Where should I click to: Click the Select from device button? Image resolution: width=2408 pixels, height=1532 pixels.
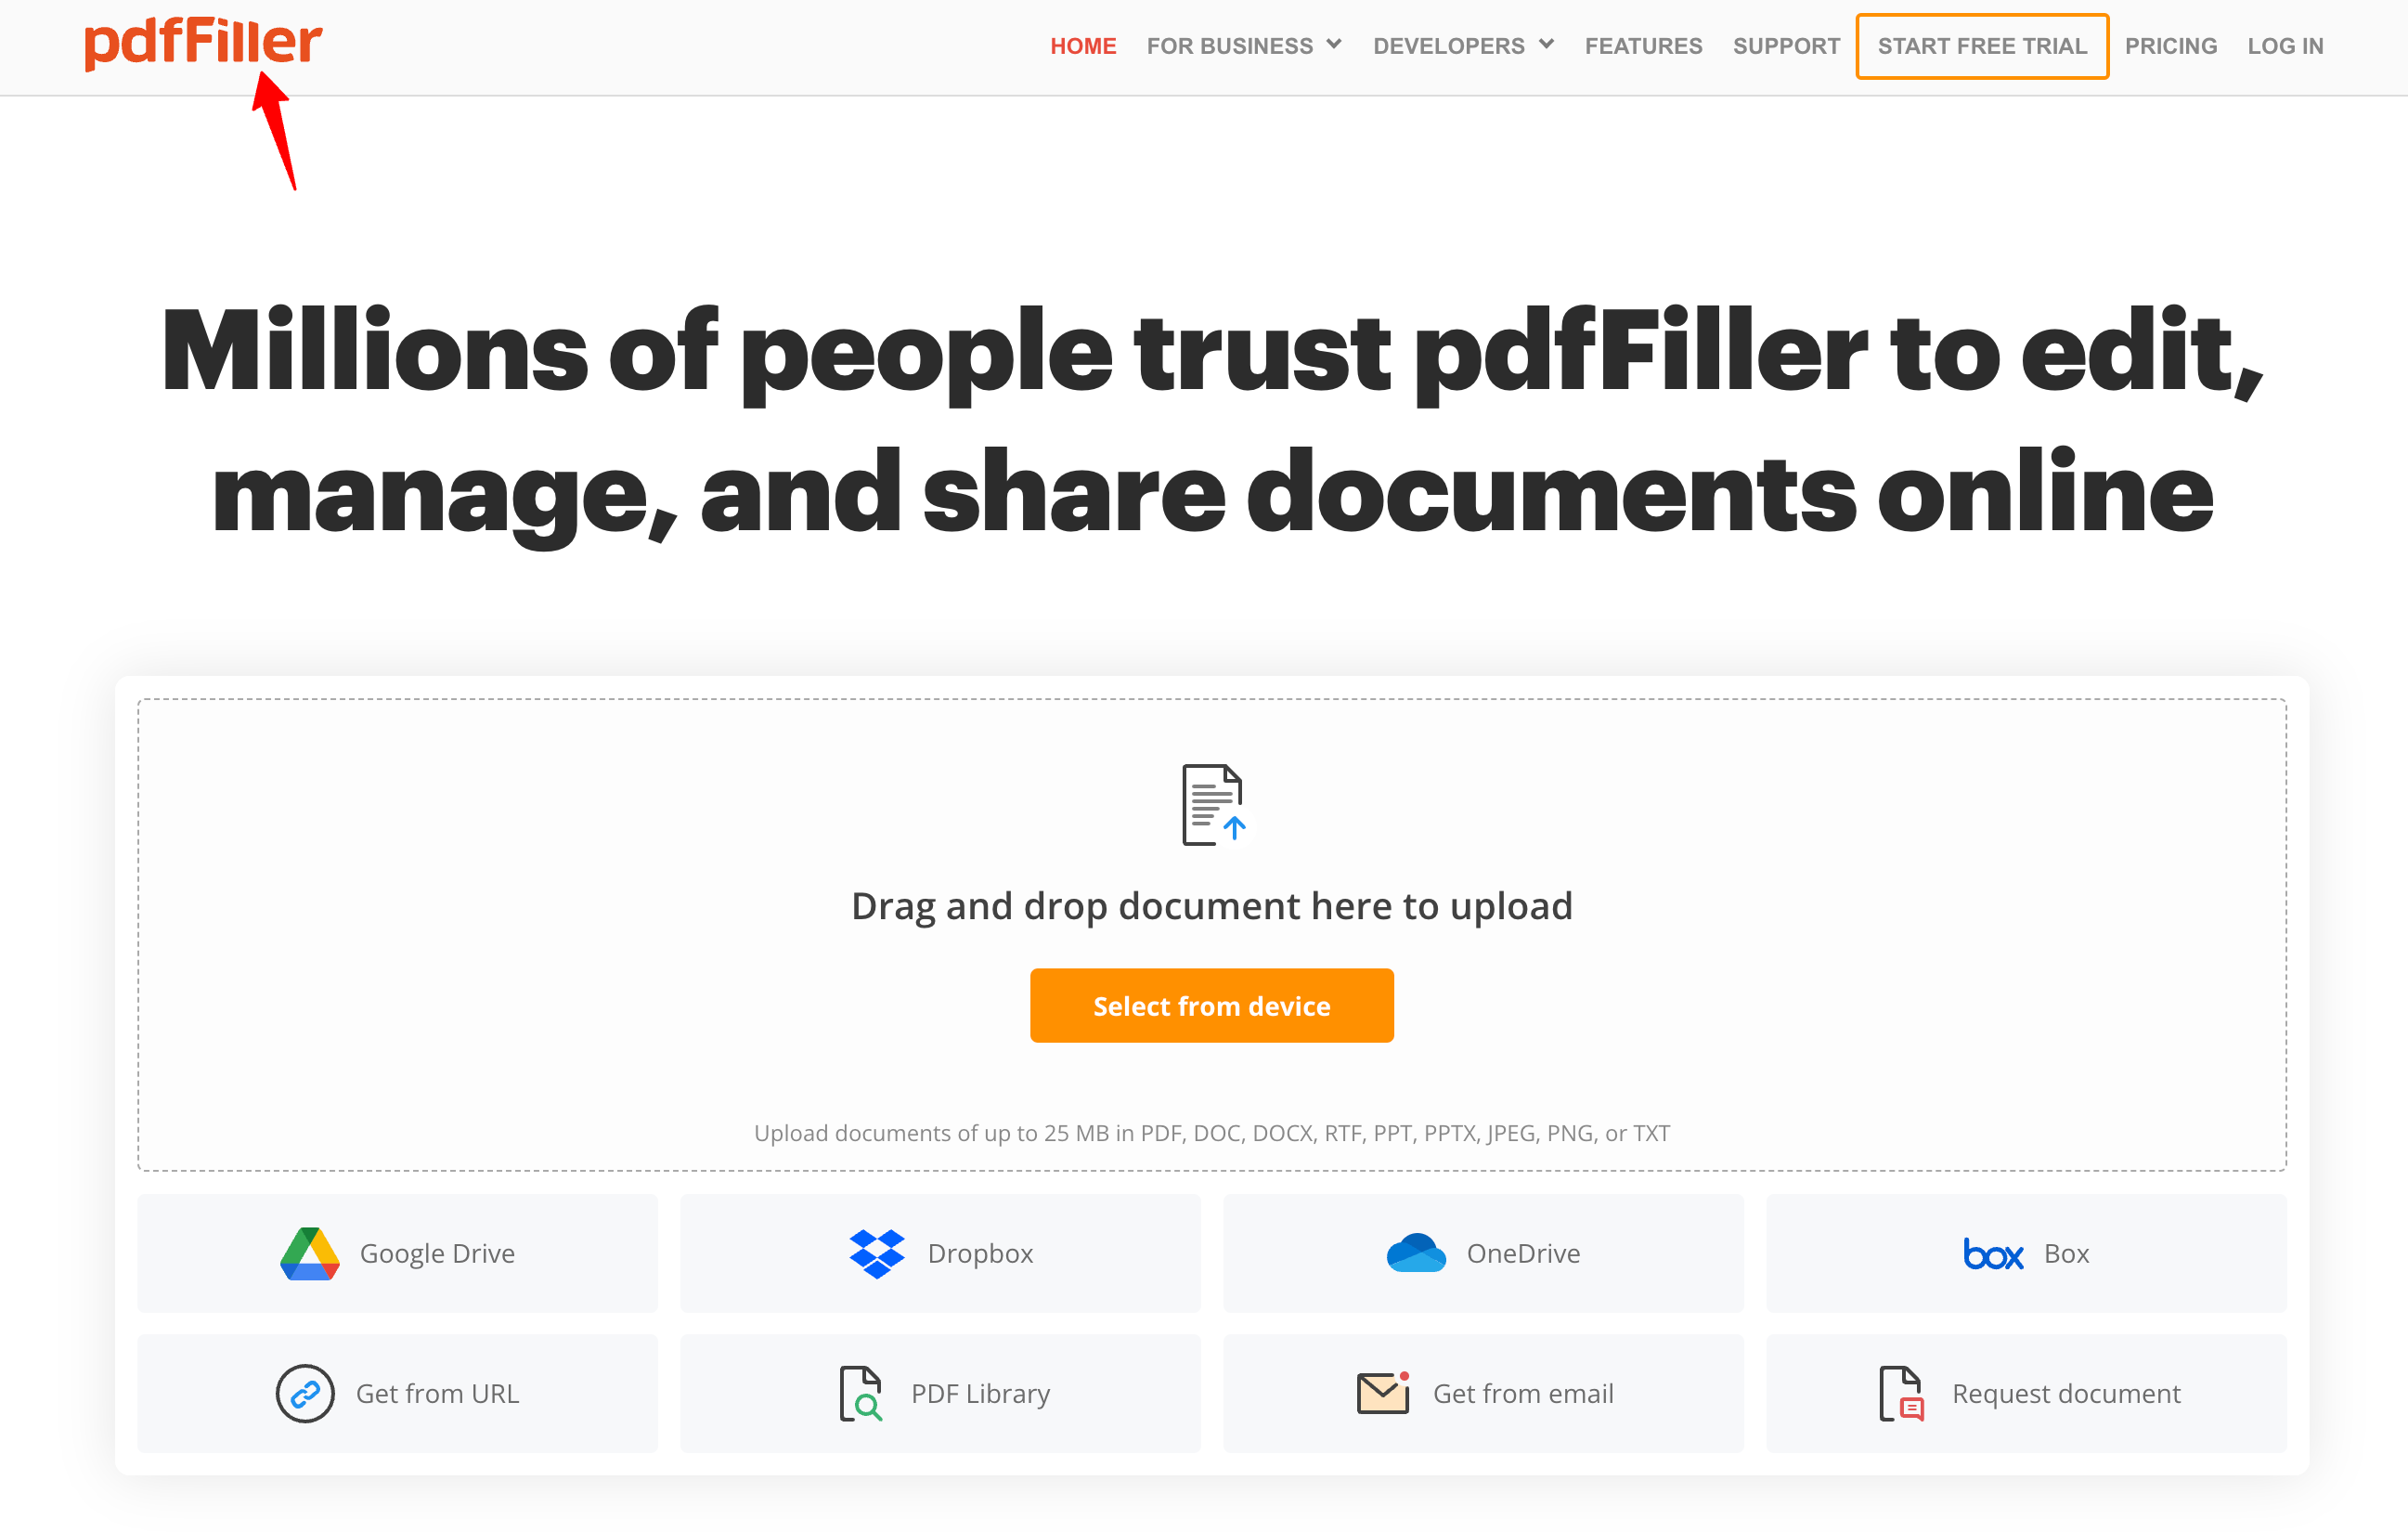pos(1211,1006)
